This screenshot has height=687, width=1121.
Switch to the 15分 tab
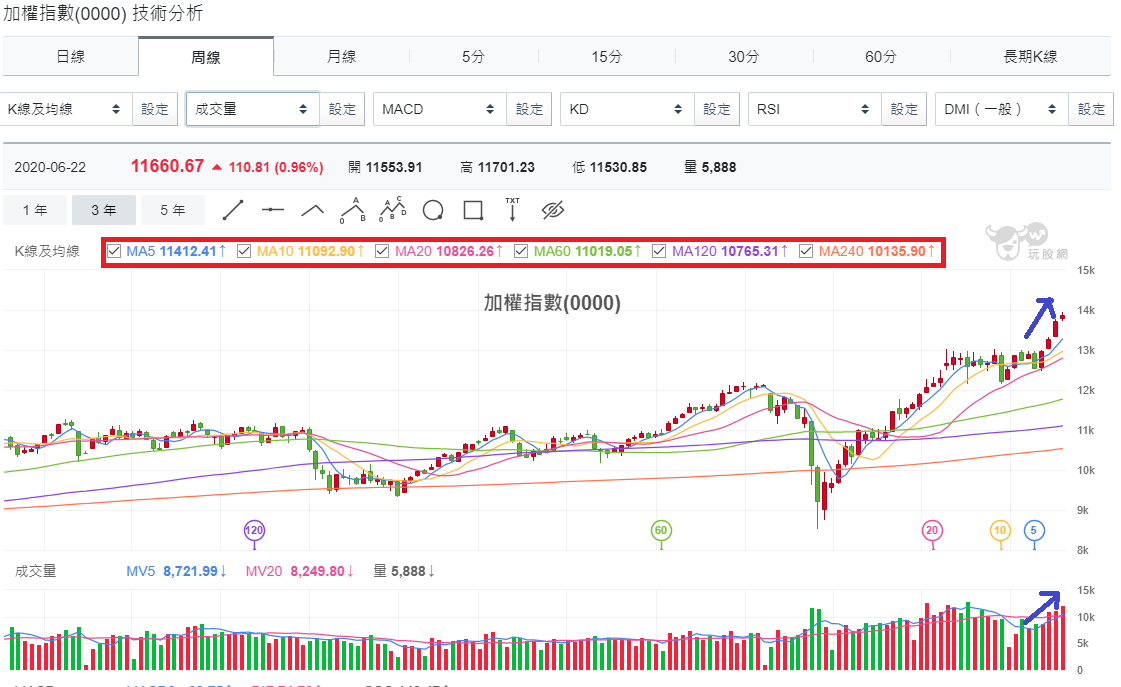coord(606,56)
